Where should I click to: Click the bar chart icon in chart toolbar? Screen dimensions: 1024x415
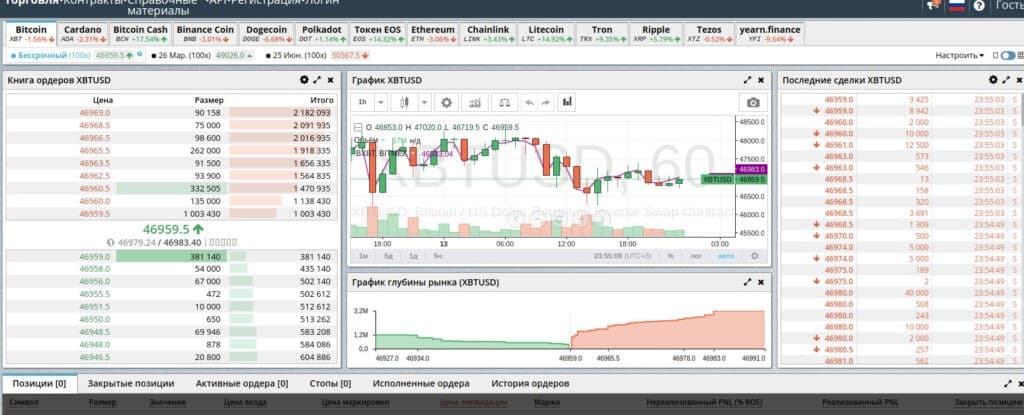(567, 102)
